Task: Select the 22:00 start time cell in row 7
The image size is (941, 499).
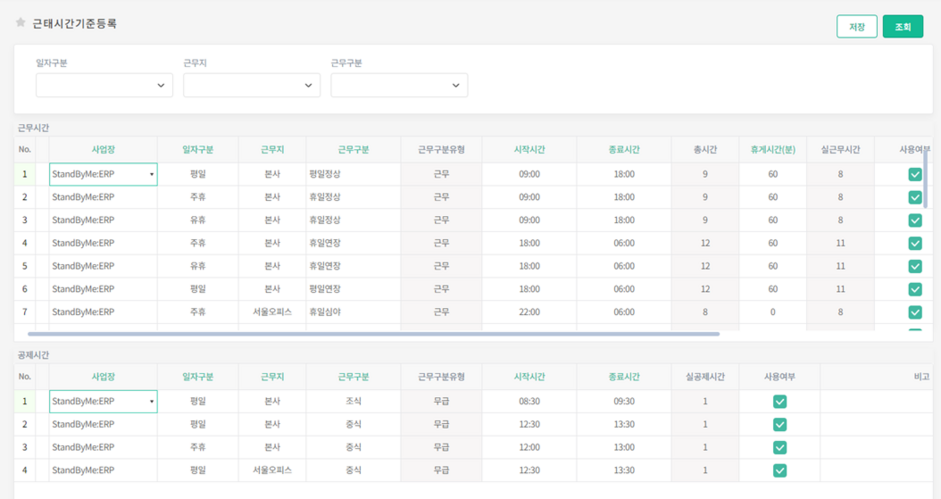Action: tap(529, 312)
